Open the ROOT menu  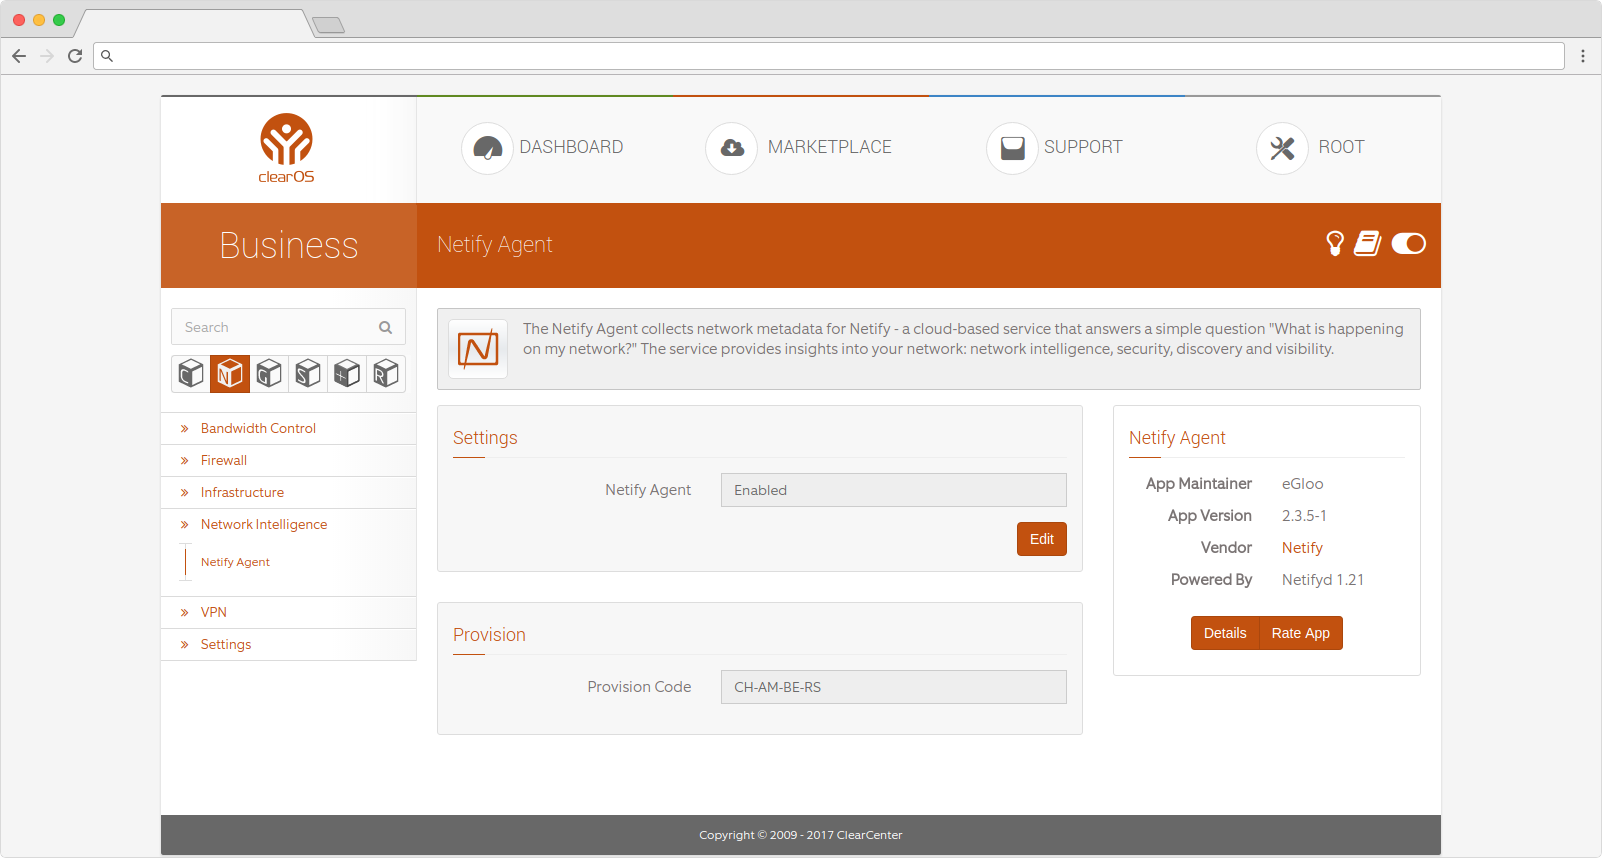[x=1341, y=147]
